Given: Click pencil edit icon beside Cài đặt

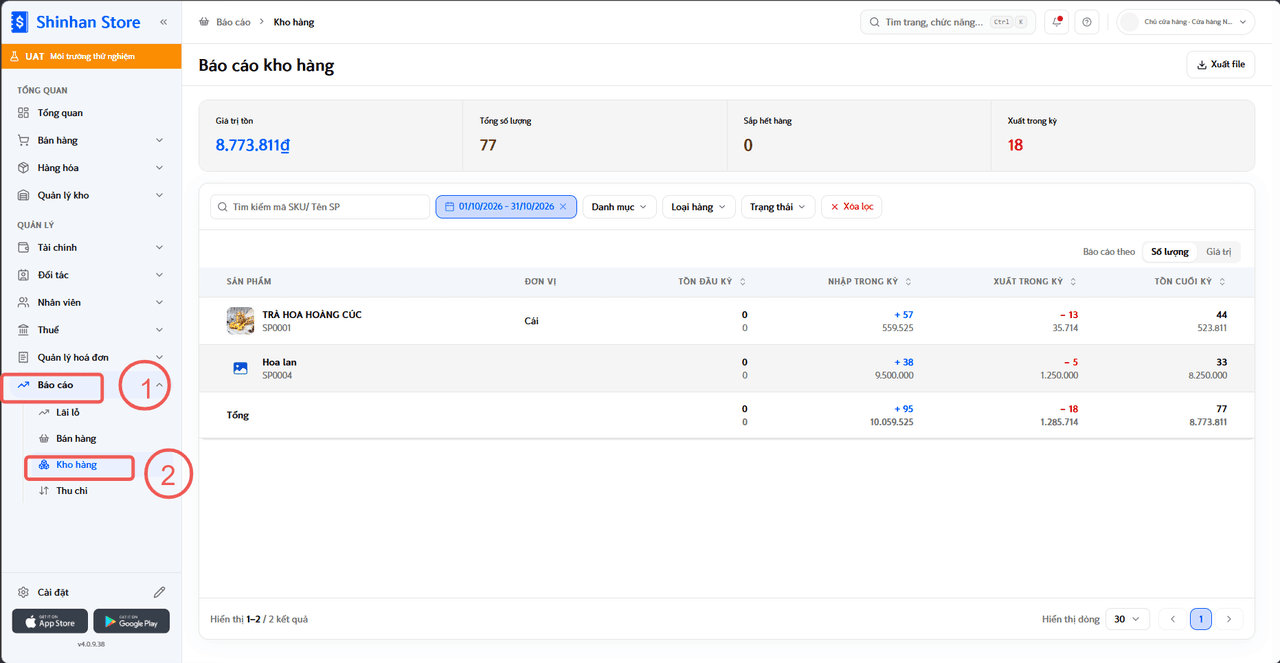Looking at the screenshot, I should [x=159, y=592].
